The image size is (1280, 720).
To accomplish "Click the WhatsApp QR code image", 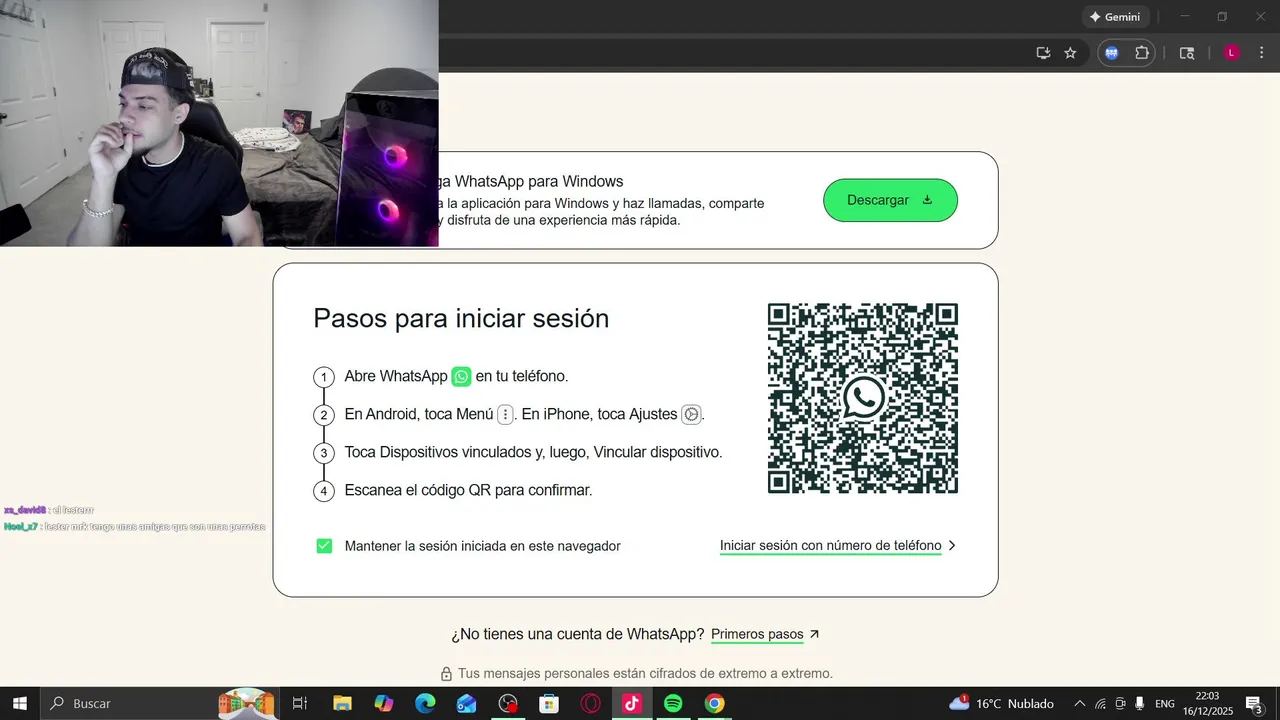I will 863,398.
